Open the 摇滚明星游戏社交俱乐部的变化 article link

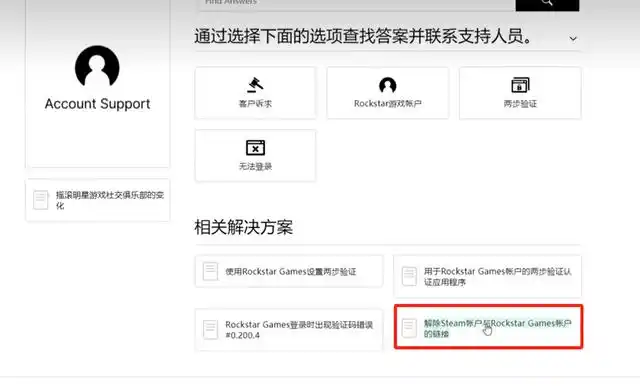[110, 200]
